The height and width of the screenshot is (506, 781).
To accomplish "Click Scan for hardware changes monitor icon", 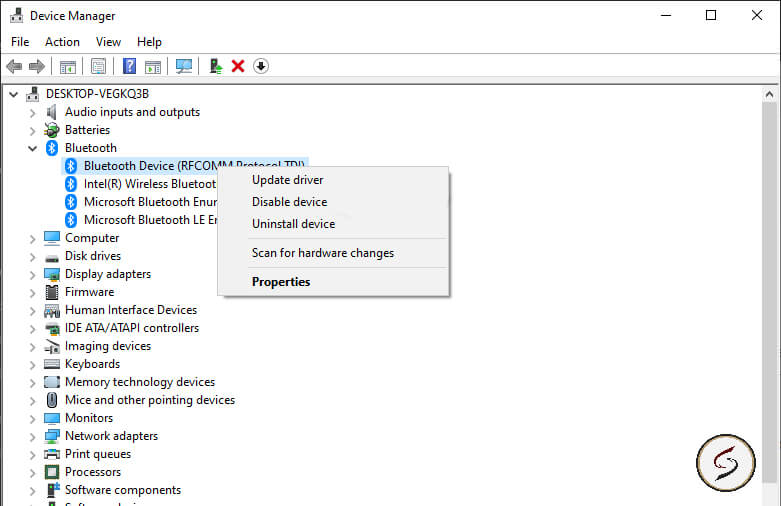I will [184, 66].
